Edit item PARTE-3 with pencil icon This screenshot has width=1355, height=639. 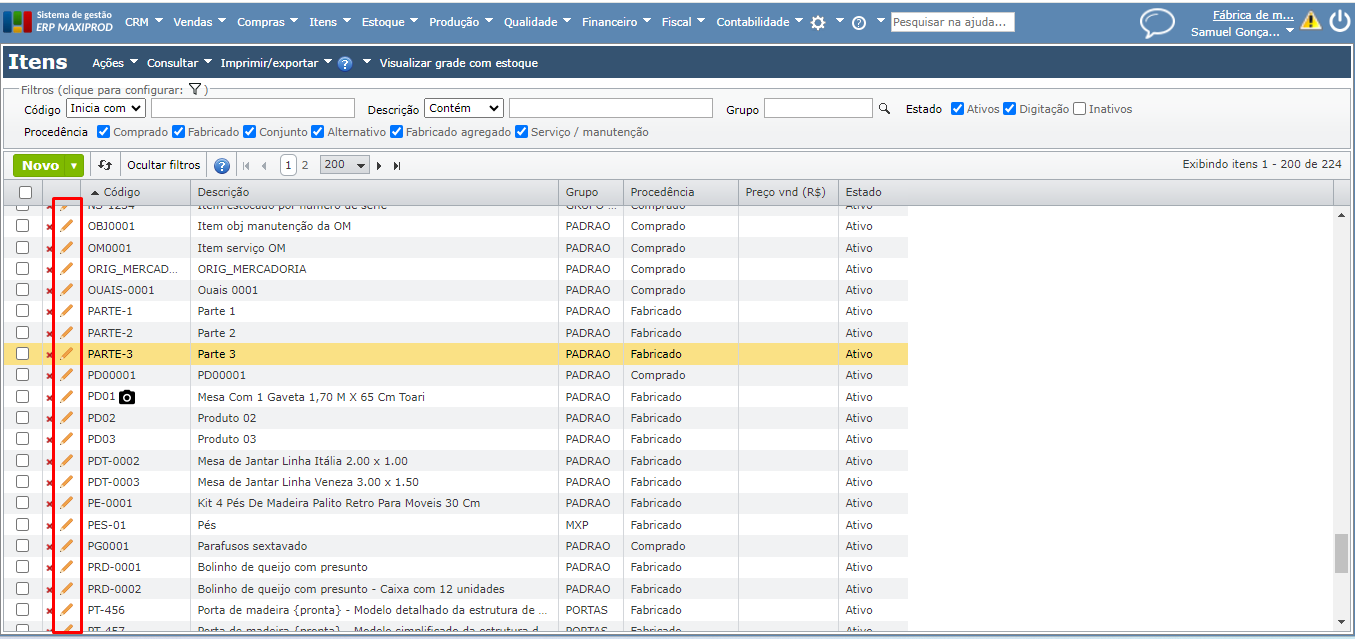tap(67, 354)
